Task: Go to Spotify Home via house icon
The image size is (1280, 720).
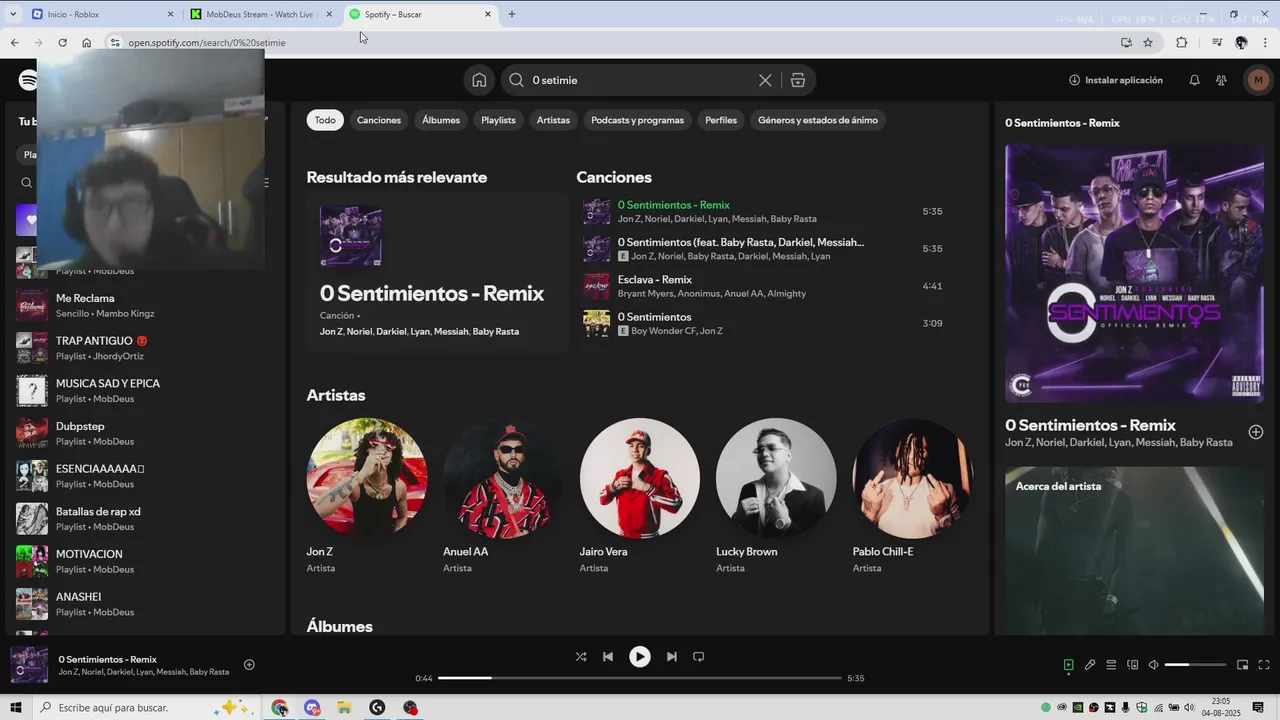Action: [479, 80]
